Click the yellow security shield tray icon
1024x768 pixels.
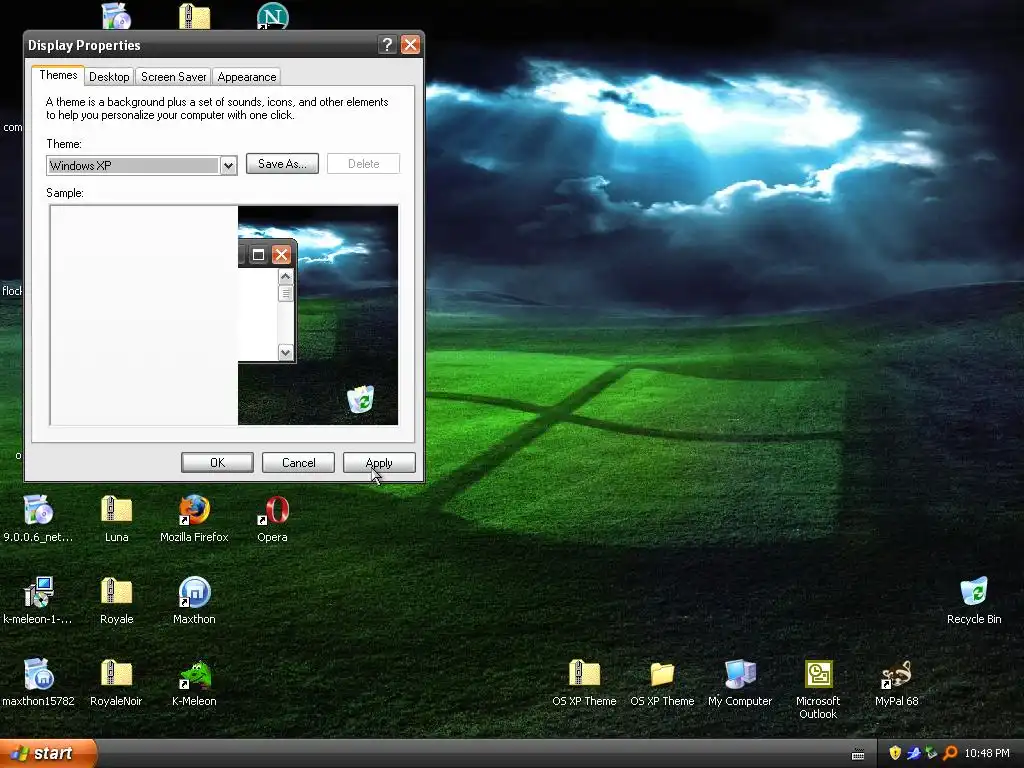click(x=895, y=753)
